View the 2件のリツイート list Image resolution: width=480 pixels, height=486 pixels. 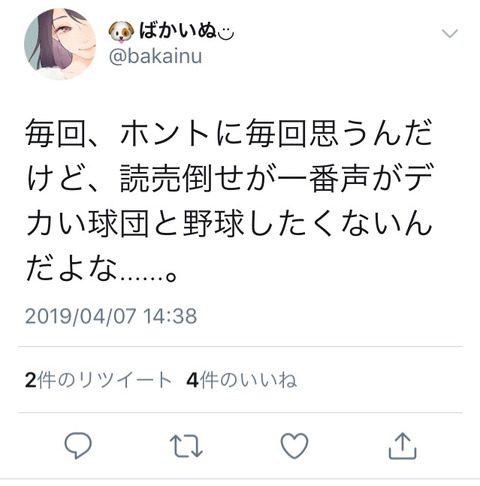[98, 380]
